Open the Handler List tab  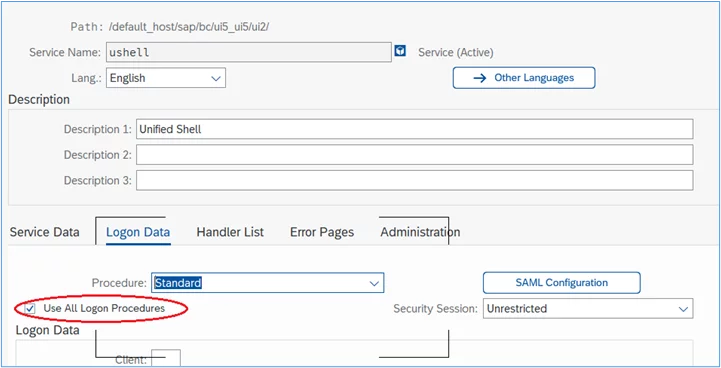pos(230,232)
